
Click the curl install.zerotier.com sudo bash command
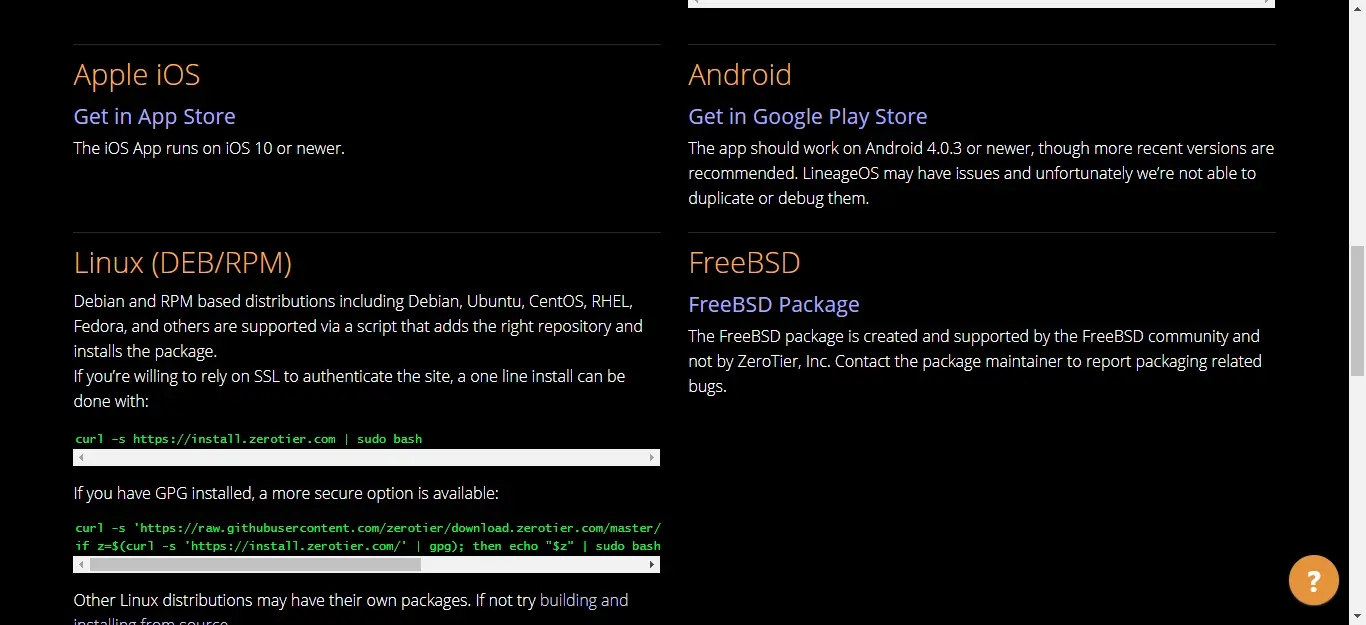(x=249, y=439)
